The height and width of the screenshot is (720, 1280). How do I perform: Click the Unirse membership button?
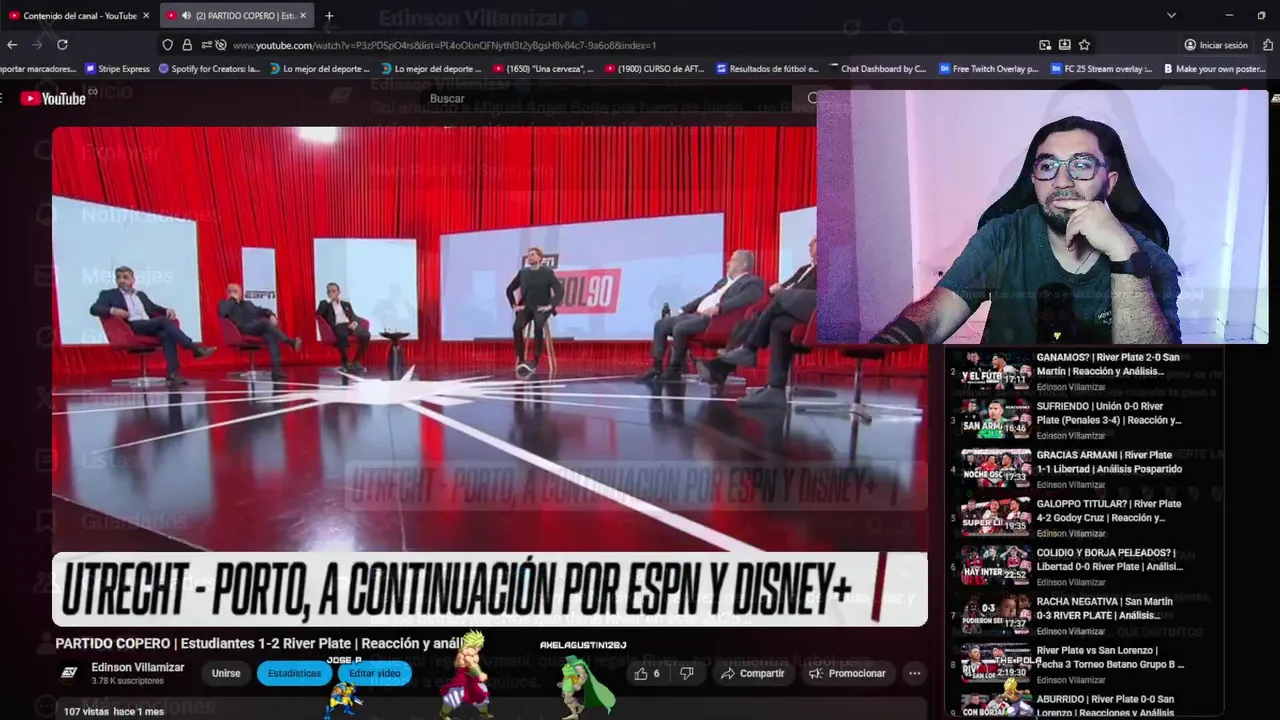pos(226,673)
